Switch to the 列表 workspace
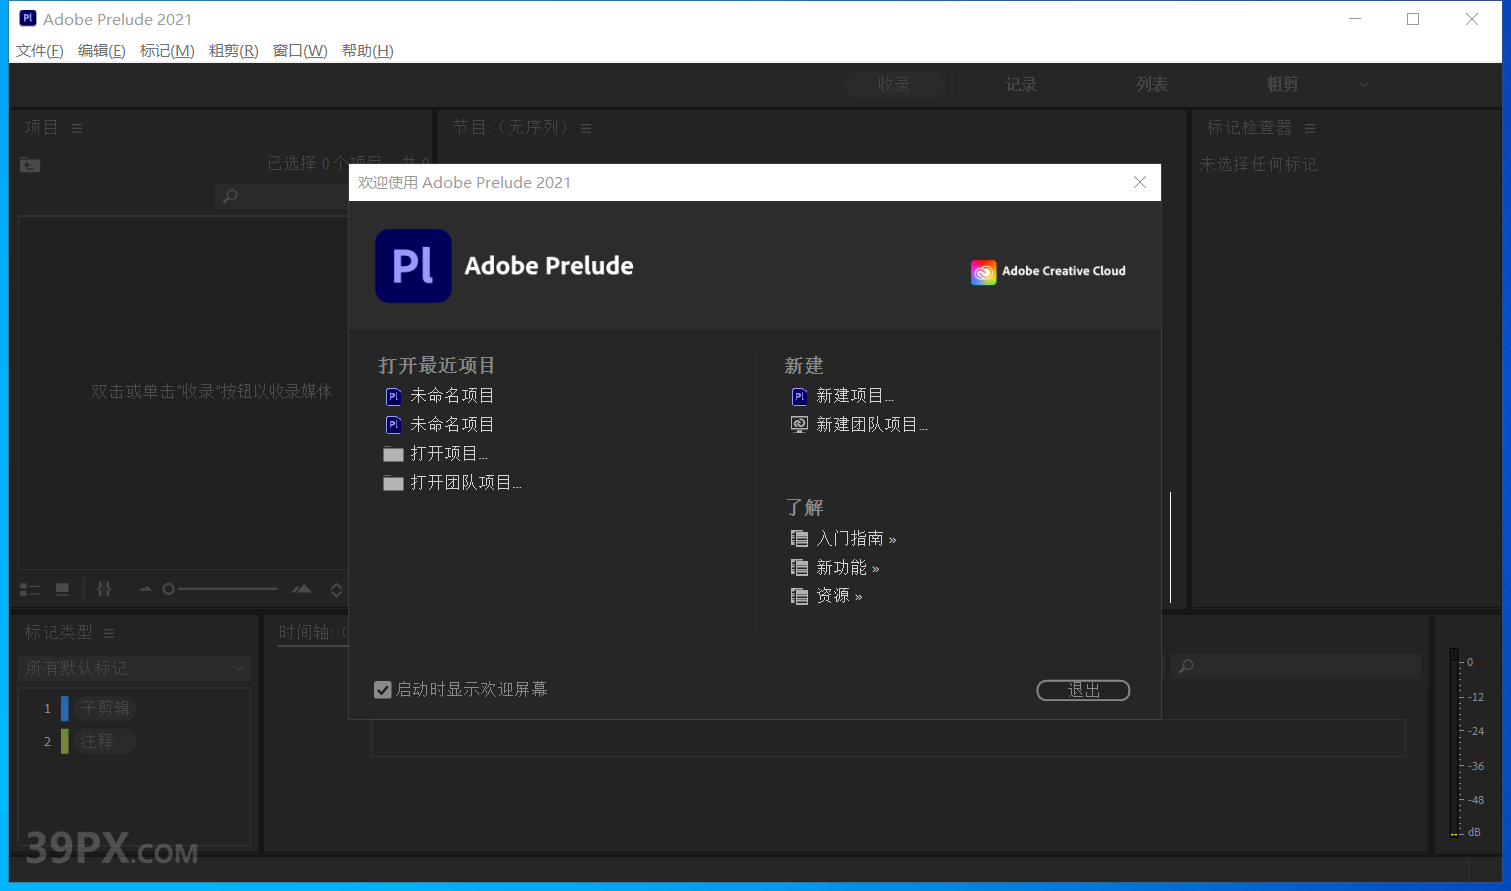The height and width of the screenshot is (891, 1511). (1152, 85)
